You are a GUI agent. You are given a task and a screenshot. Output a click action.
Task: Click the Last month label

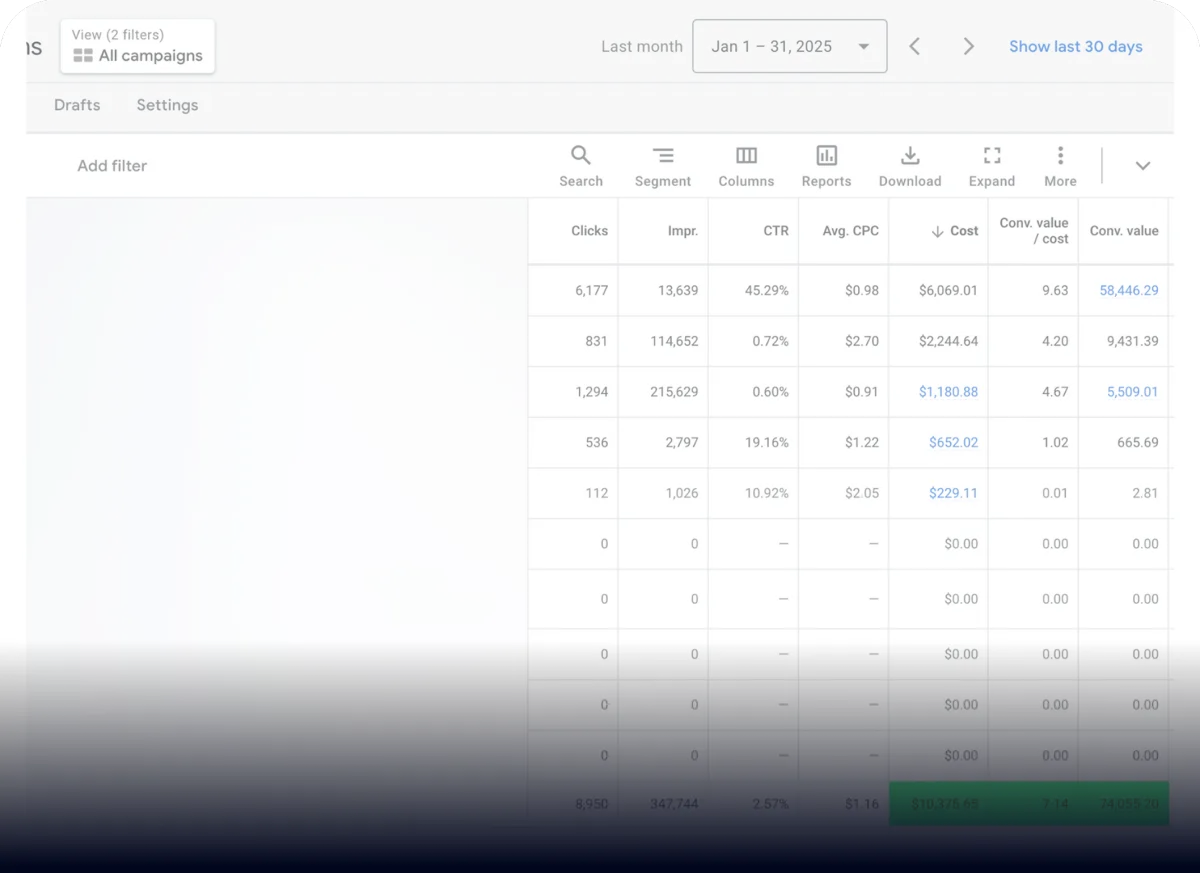[642, 46]
